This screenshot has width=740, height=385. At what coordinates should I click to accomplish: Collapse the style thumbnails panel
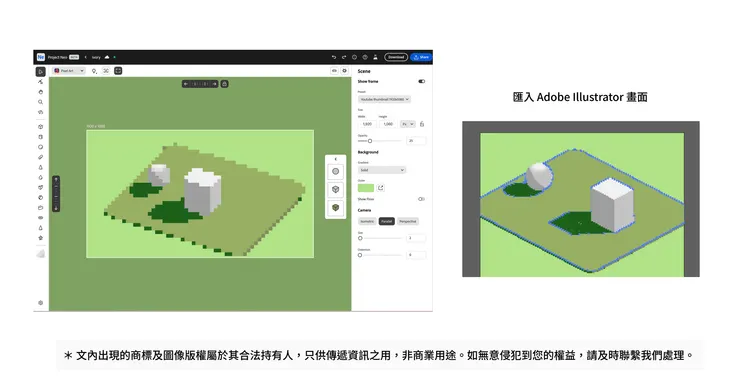coord(336,159)
